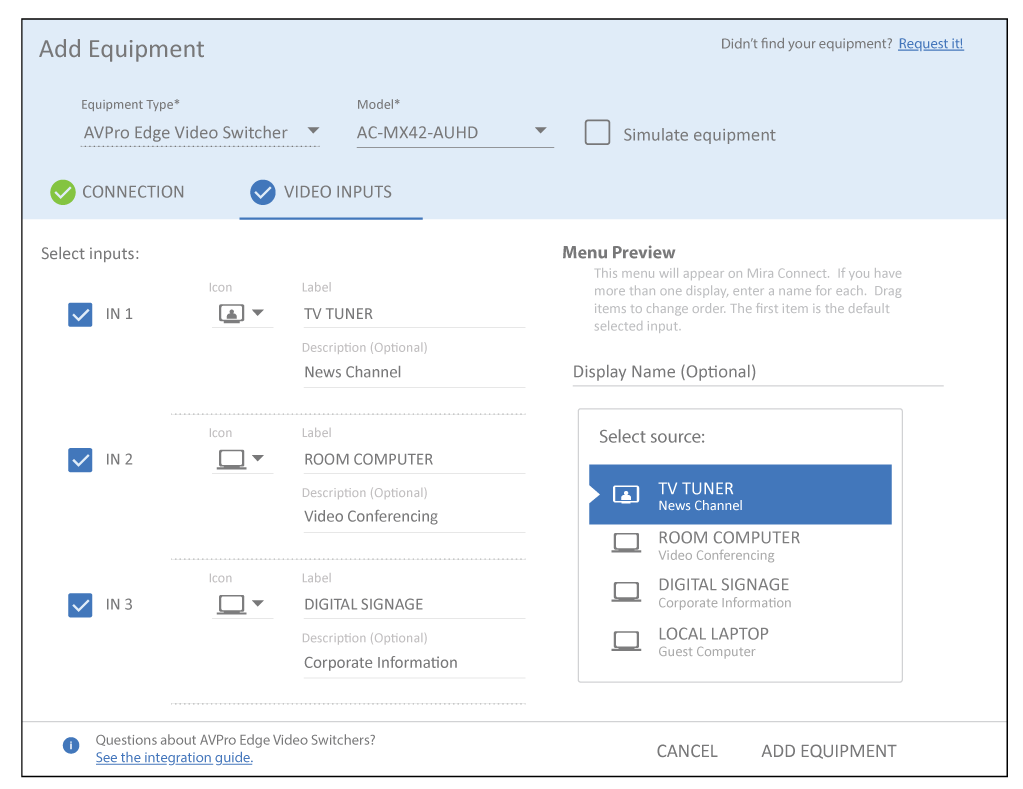Click the Menu Preview heading
Screen dimensions: 1023x789
(x=618, y=253)
